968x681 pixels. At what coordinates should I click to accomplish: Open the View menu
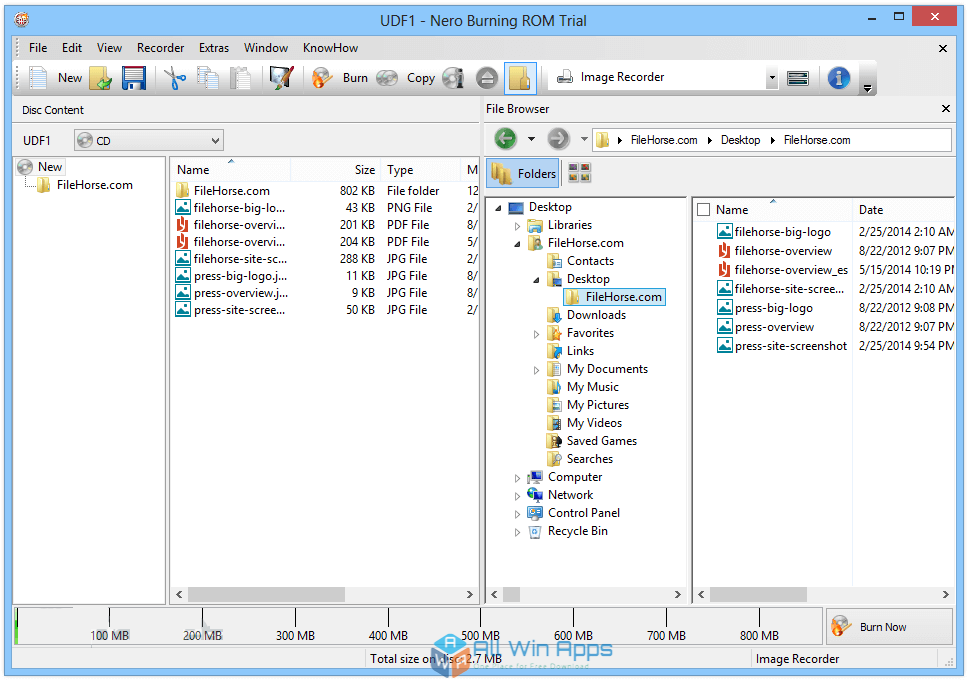point(109,48)
